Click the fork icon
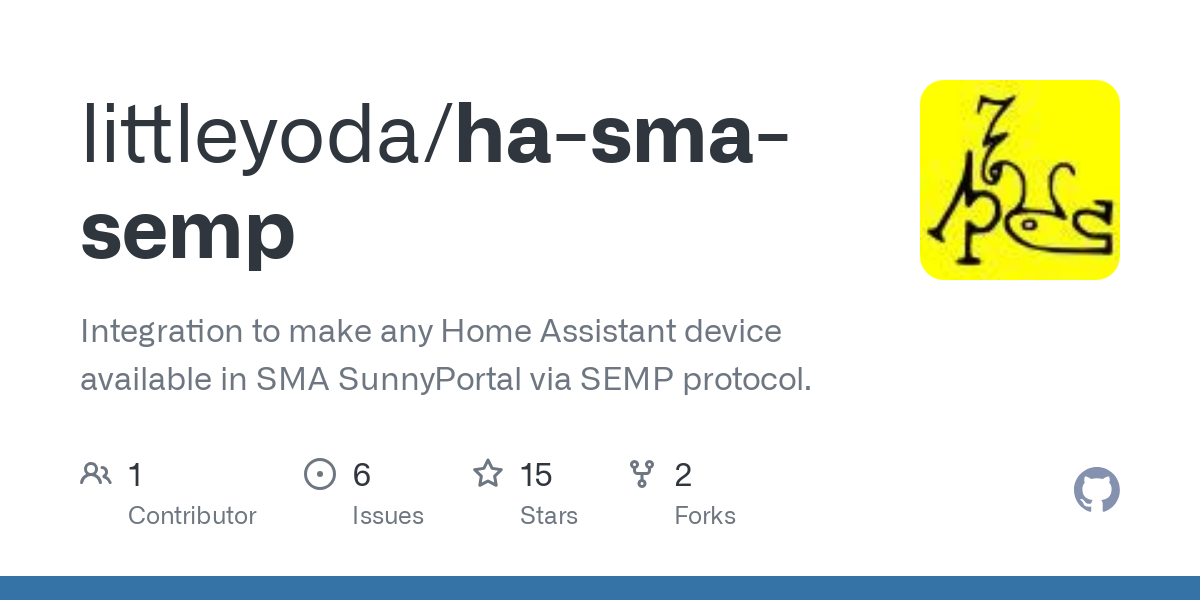The image size is (1200, 600). click(x=642, y=474)
